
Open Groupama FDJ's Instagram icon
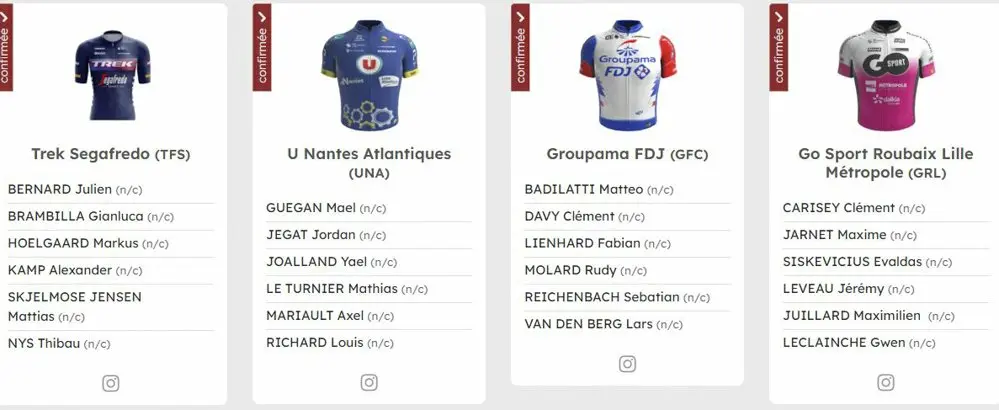click(627, 364)
